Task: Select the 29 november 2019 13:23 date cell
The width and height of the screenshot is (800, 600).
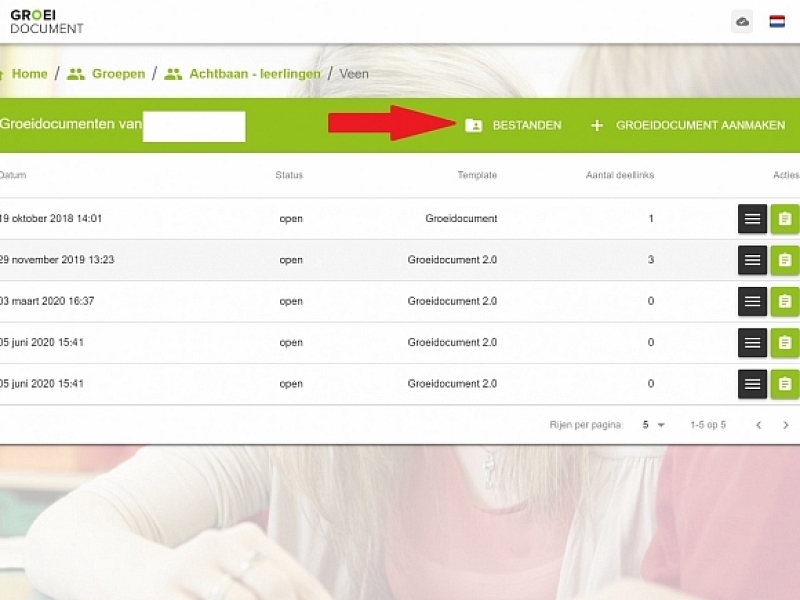Action: 57,260
